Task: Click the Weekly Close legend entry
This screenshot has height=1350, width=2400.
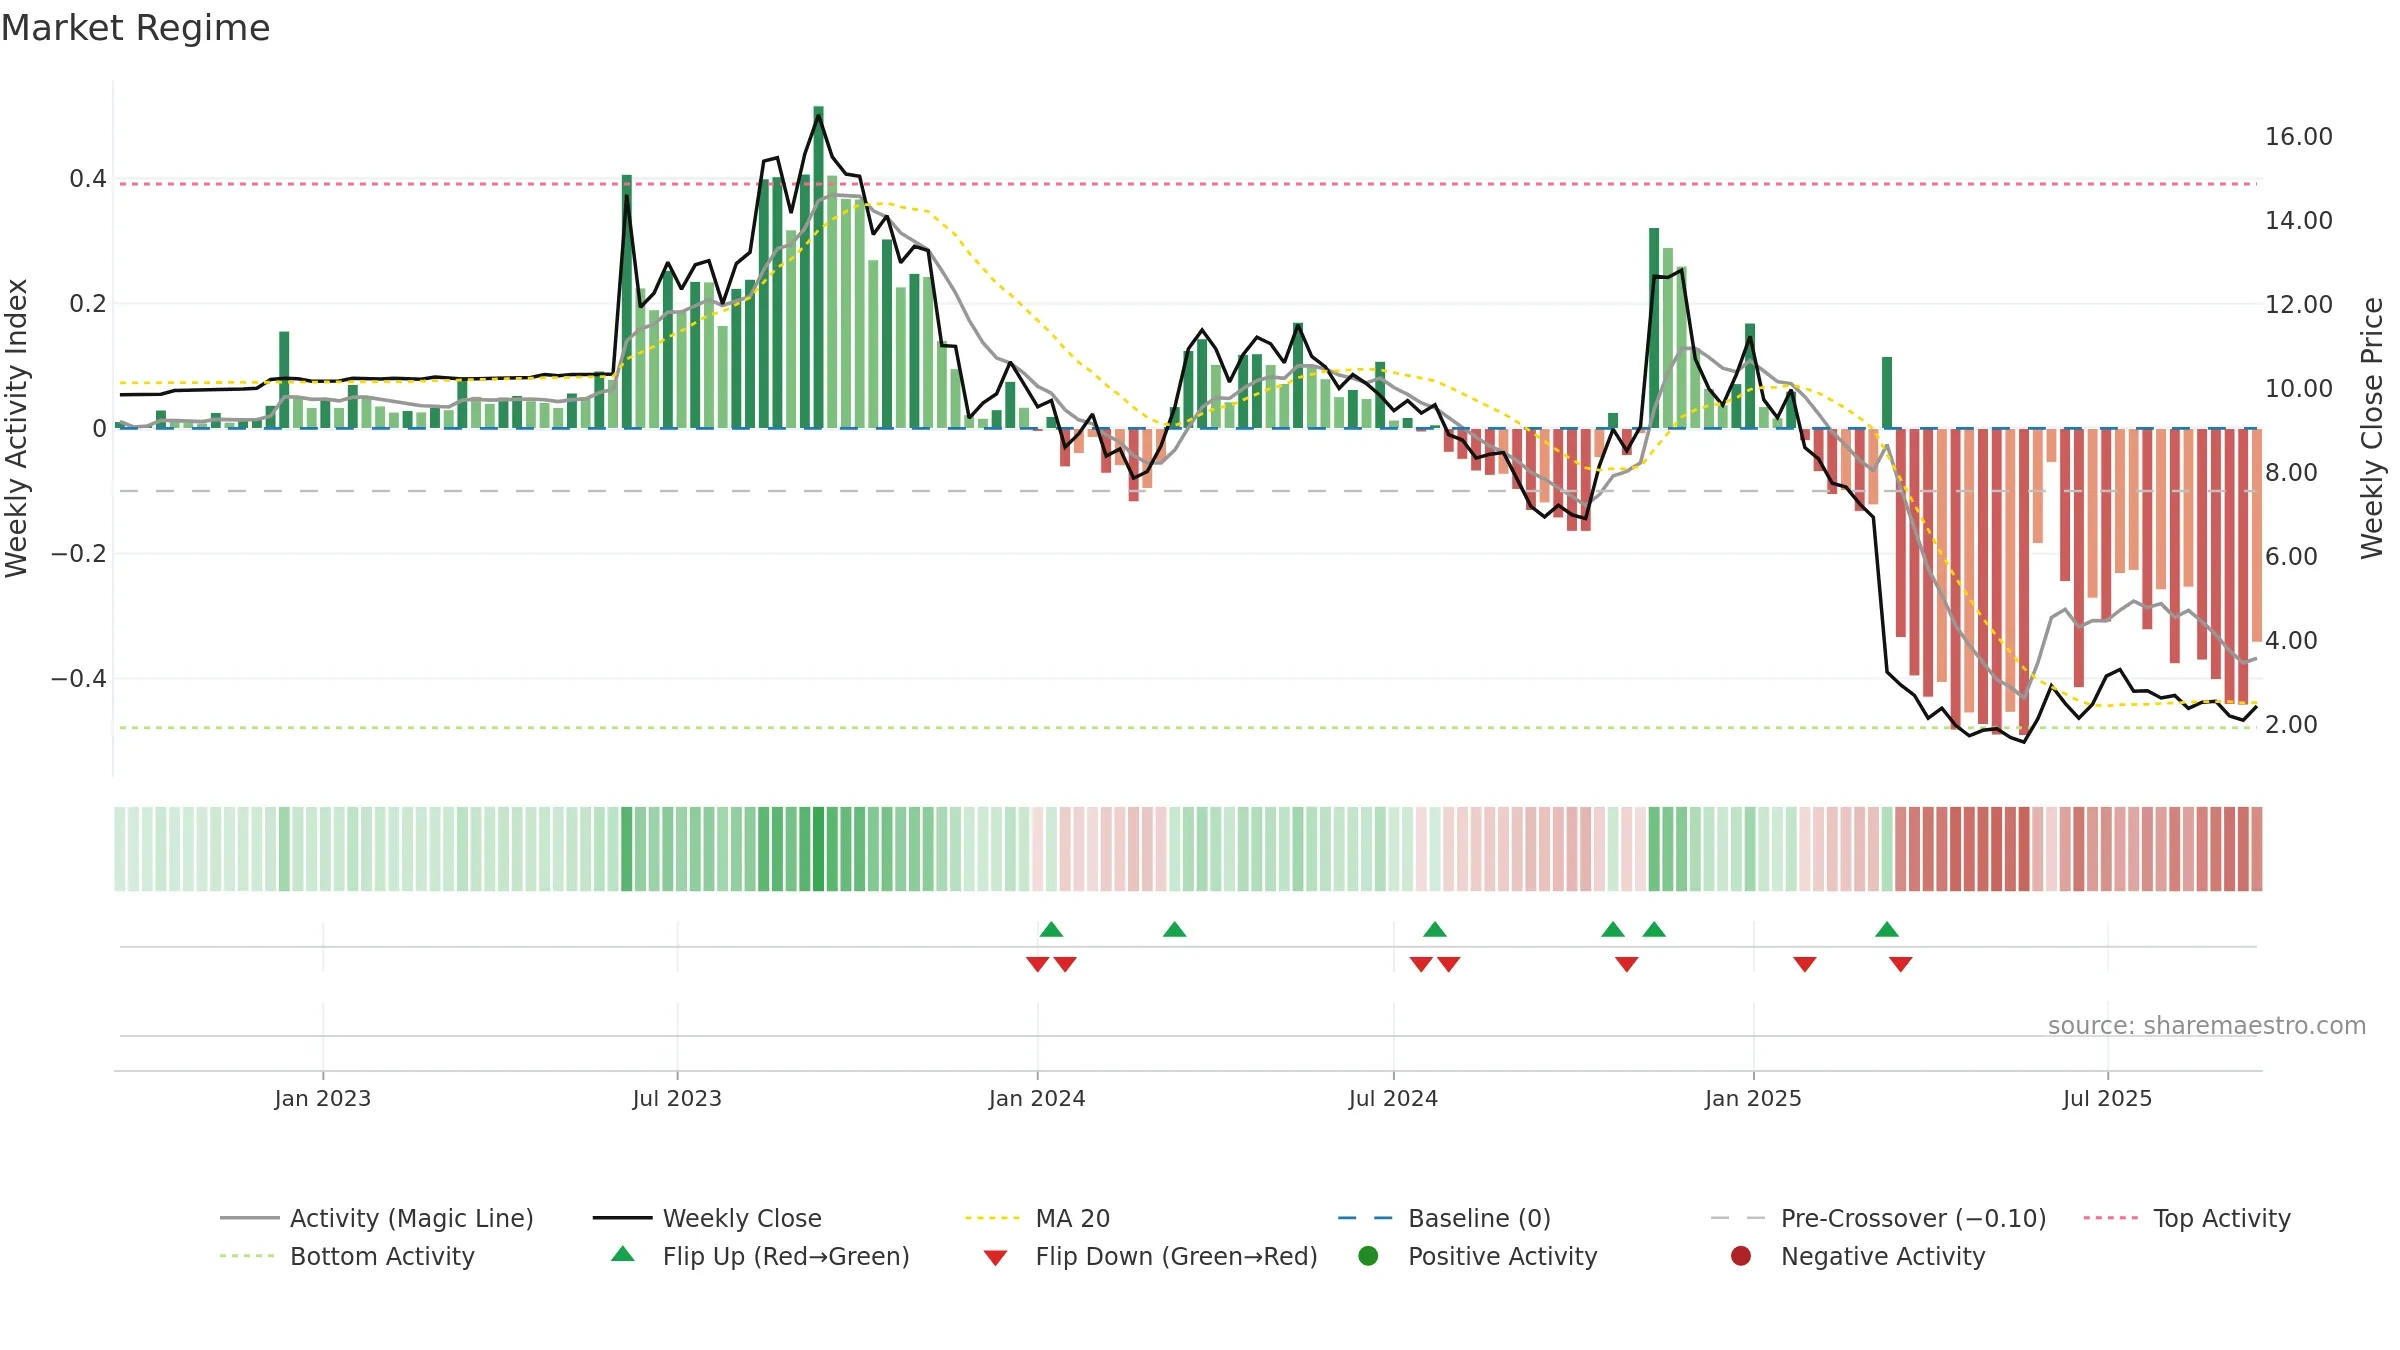Action: point(707,1218)
